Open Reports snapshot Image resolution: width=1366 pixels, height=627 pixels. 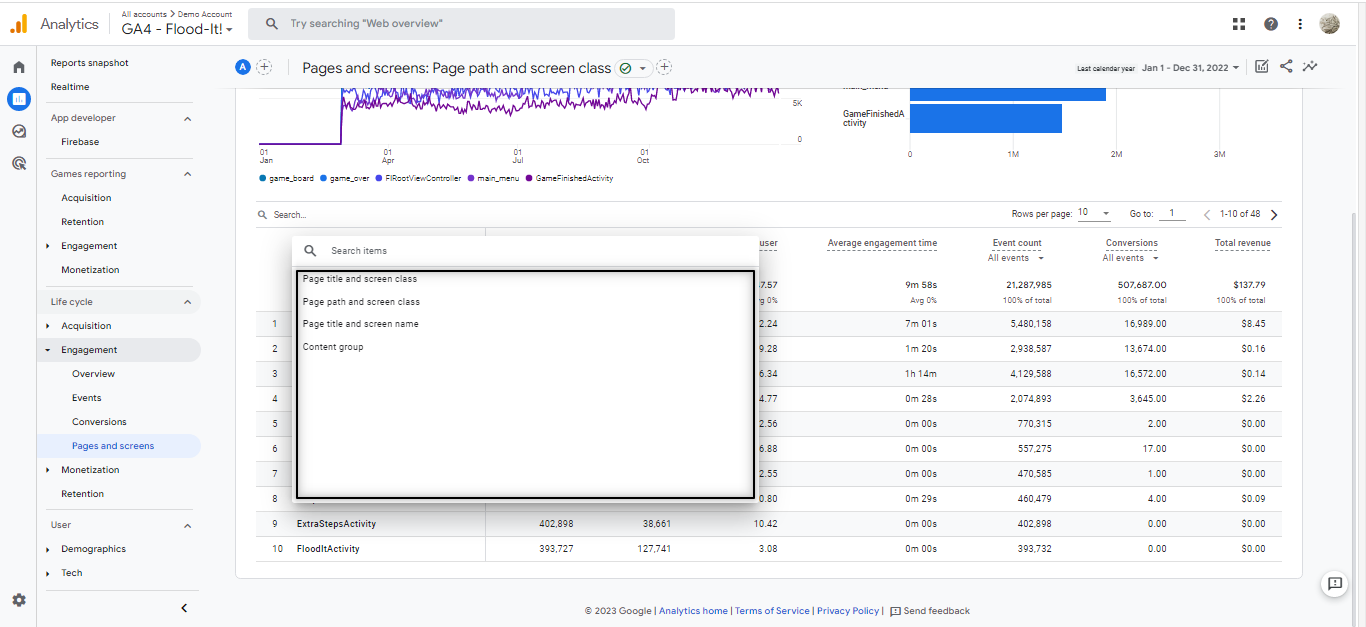(90, 63)
